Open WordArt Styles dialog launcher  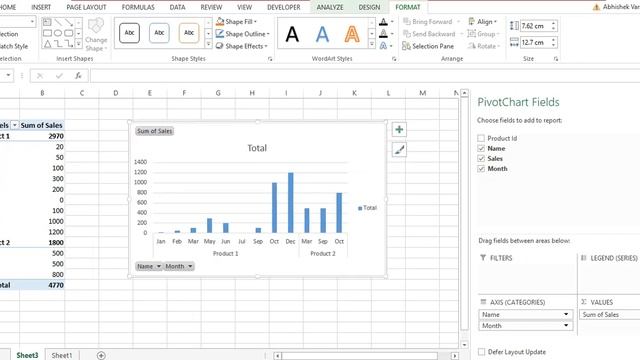[394, 59]
